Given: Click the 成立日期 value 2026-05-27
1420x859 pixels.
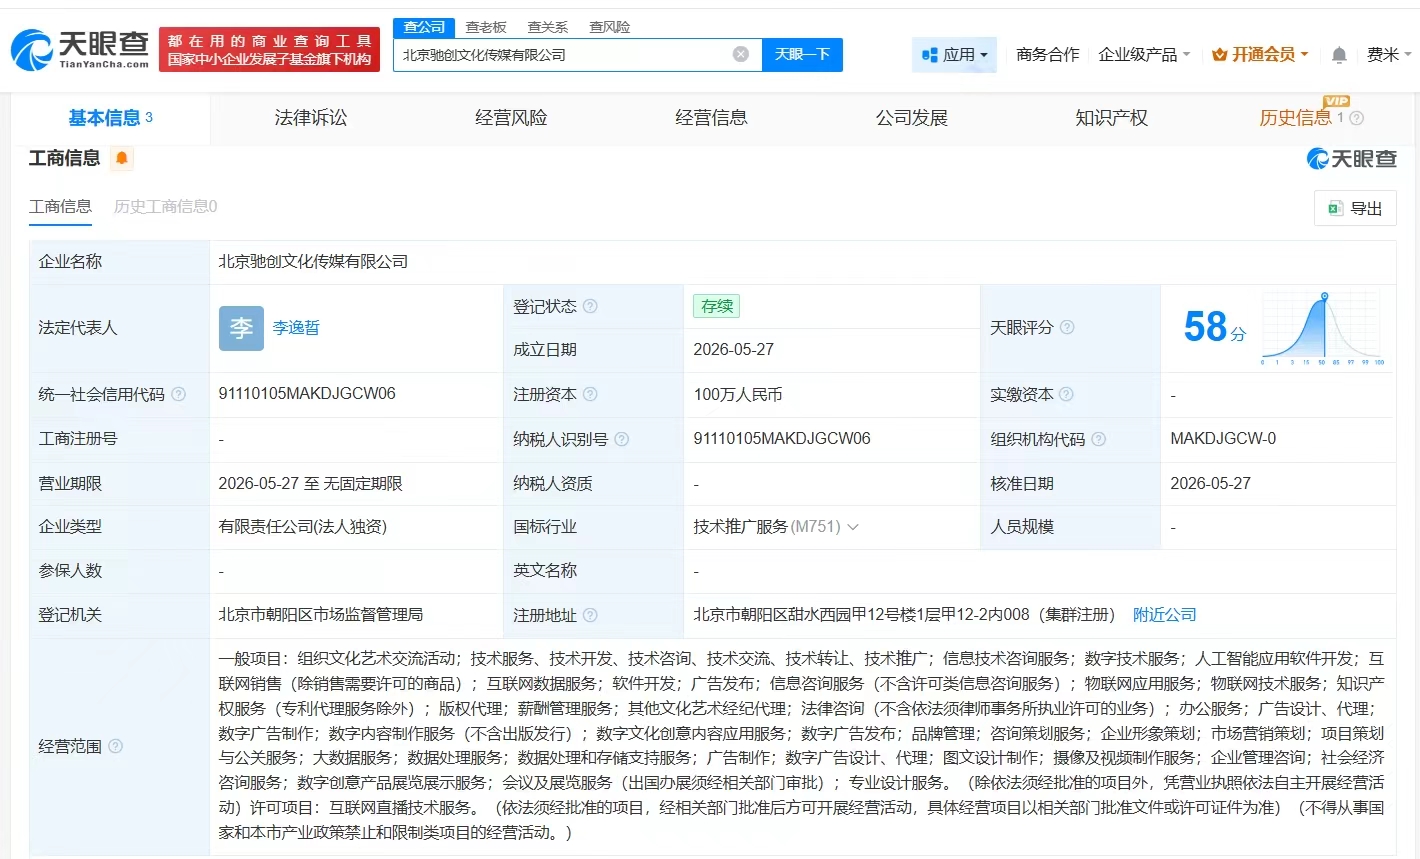Looking at the screenshot, I should coord(733,350).
